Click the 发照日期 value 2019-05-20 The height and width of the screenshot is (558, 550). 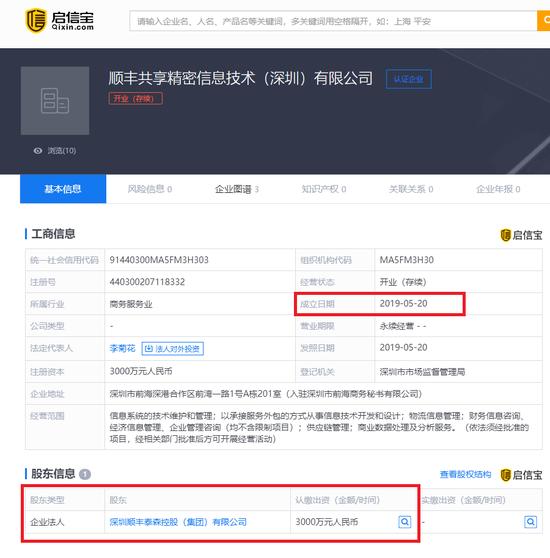pyautogui.click(x=403, y=347)
